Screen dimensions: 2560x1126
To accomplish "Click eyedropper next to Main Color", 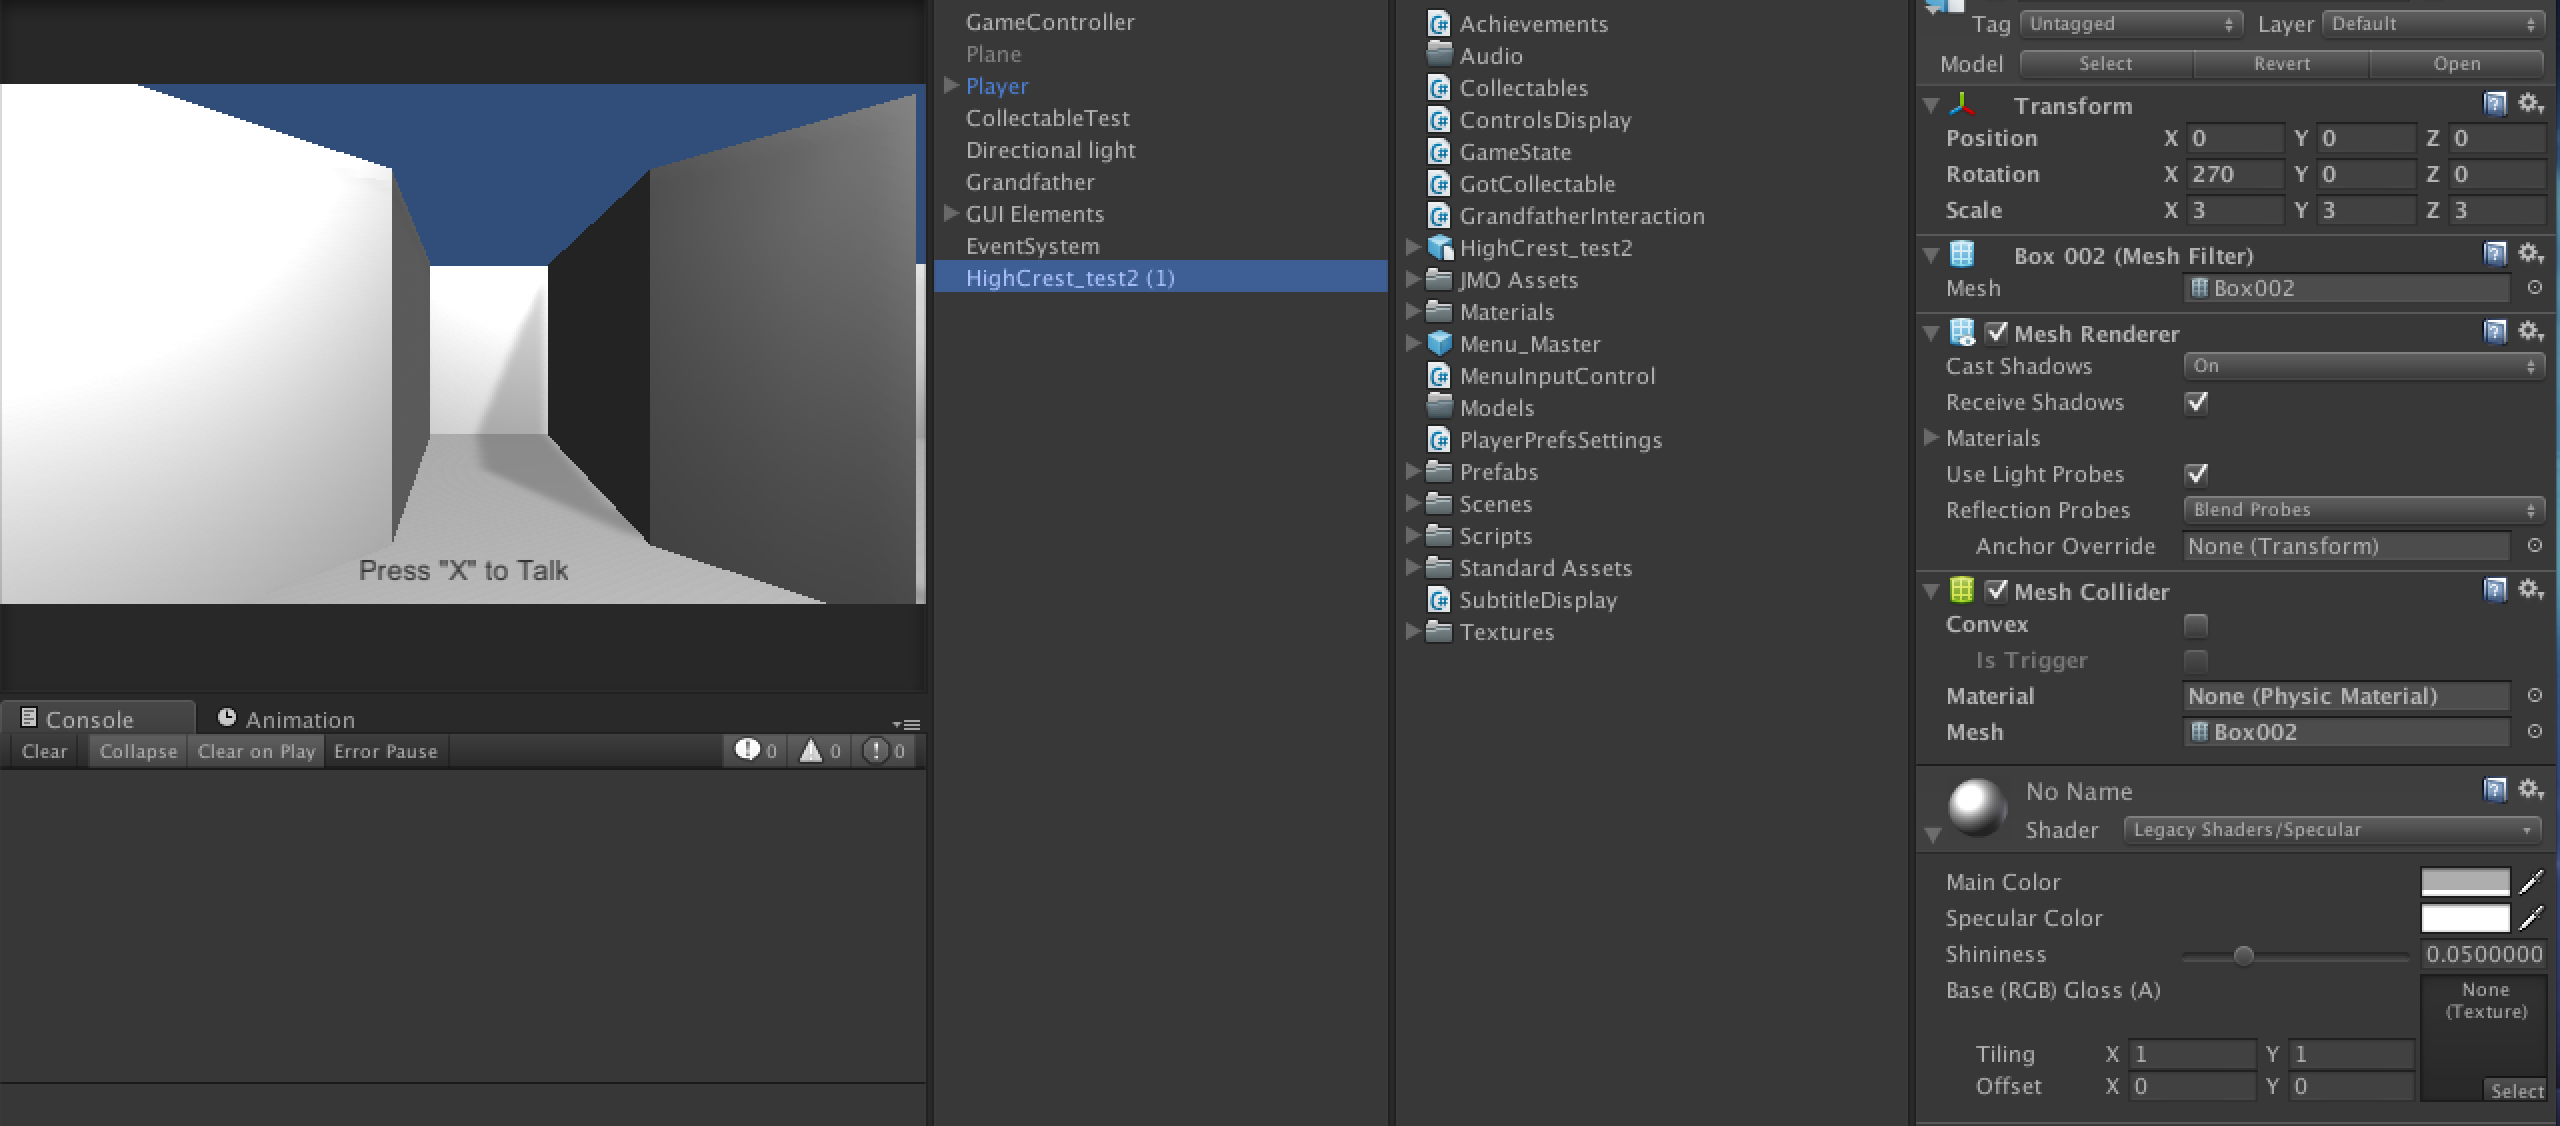I will point(2531,882).
